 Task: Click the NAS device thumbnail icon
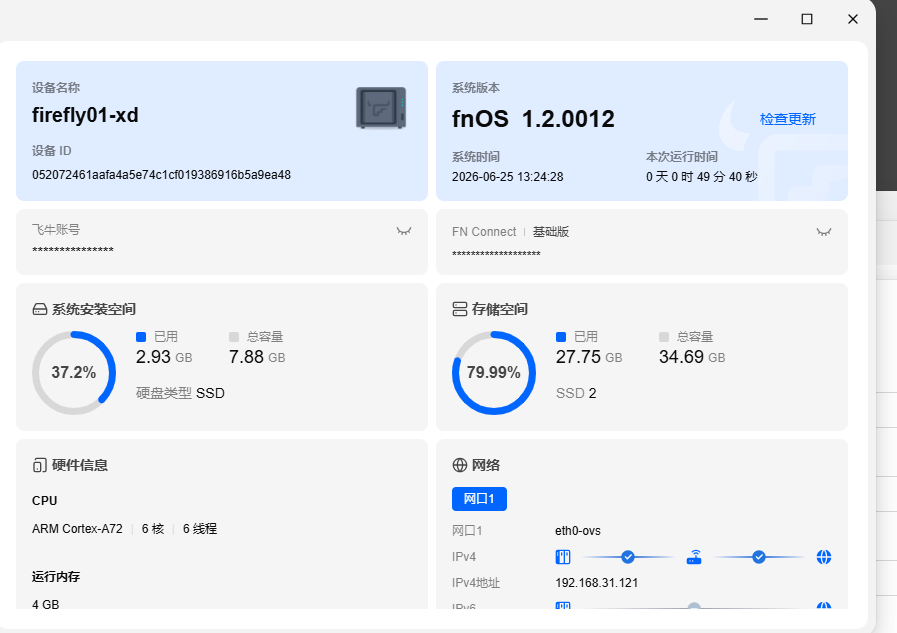pyautogui.click(x=381, y=108)
